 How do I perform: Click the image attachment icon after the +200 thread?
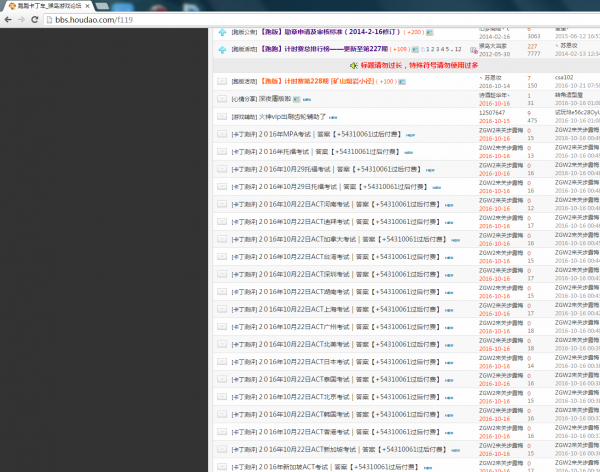click(430, 33)
